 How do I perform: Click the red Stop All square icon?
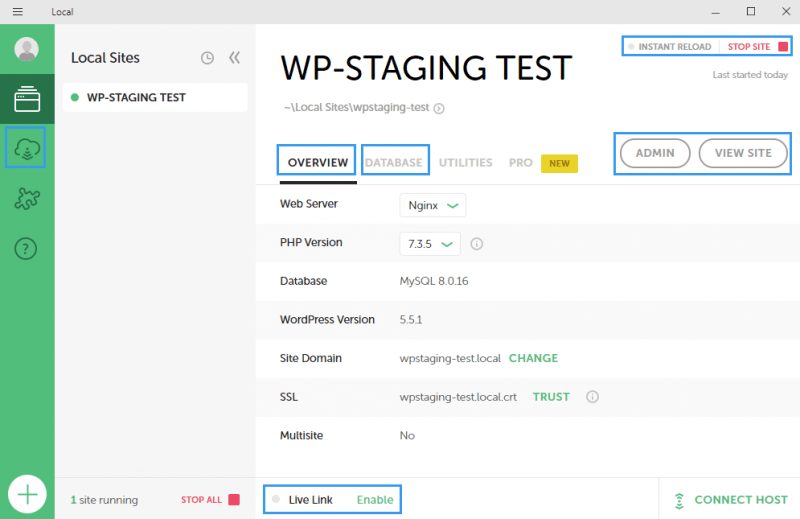click(x=234, y=499)
